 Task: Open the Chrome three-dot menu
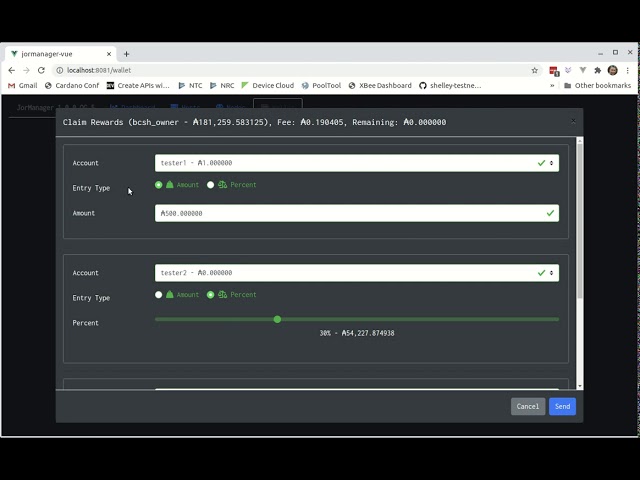(x=628, y=70)
